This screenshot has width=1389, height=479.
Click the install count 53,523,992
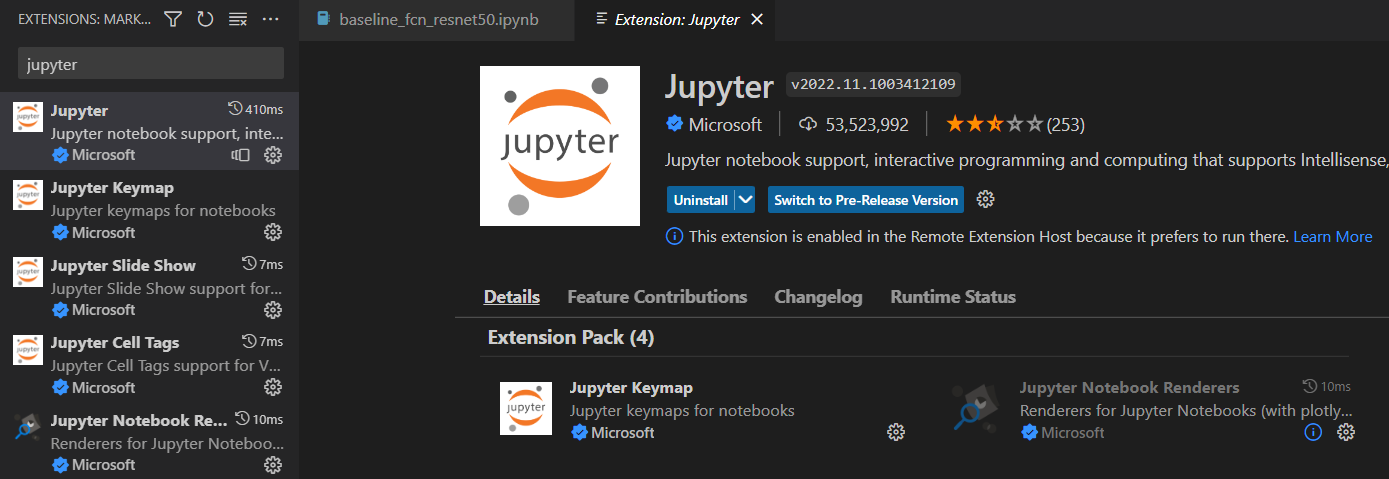[854, 124]
